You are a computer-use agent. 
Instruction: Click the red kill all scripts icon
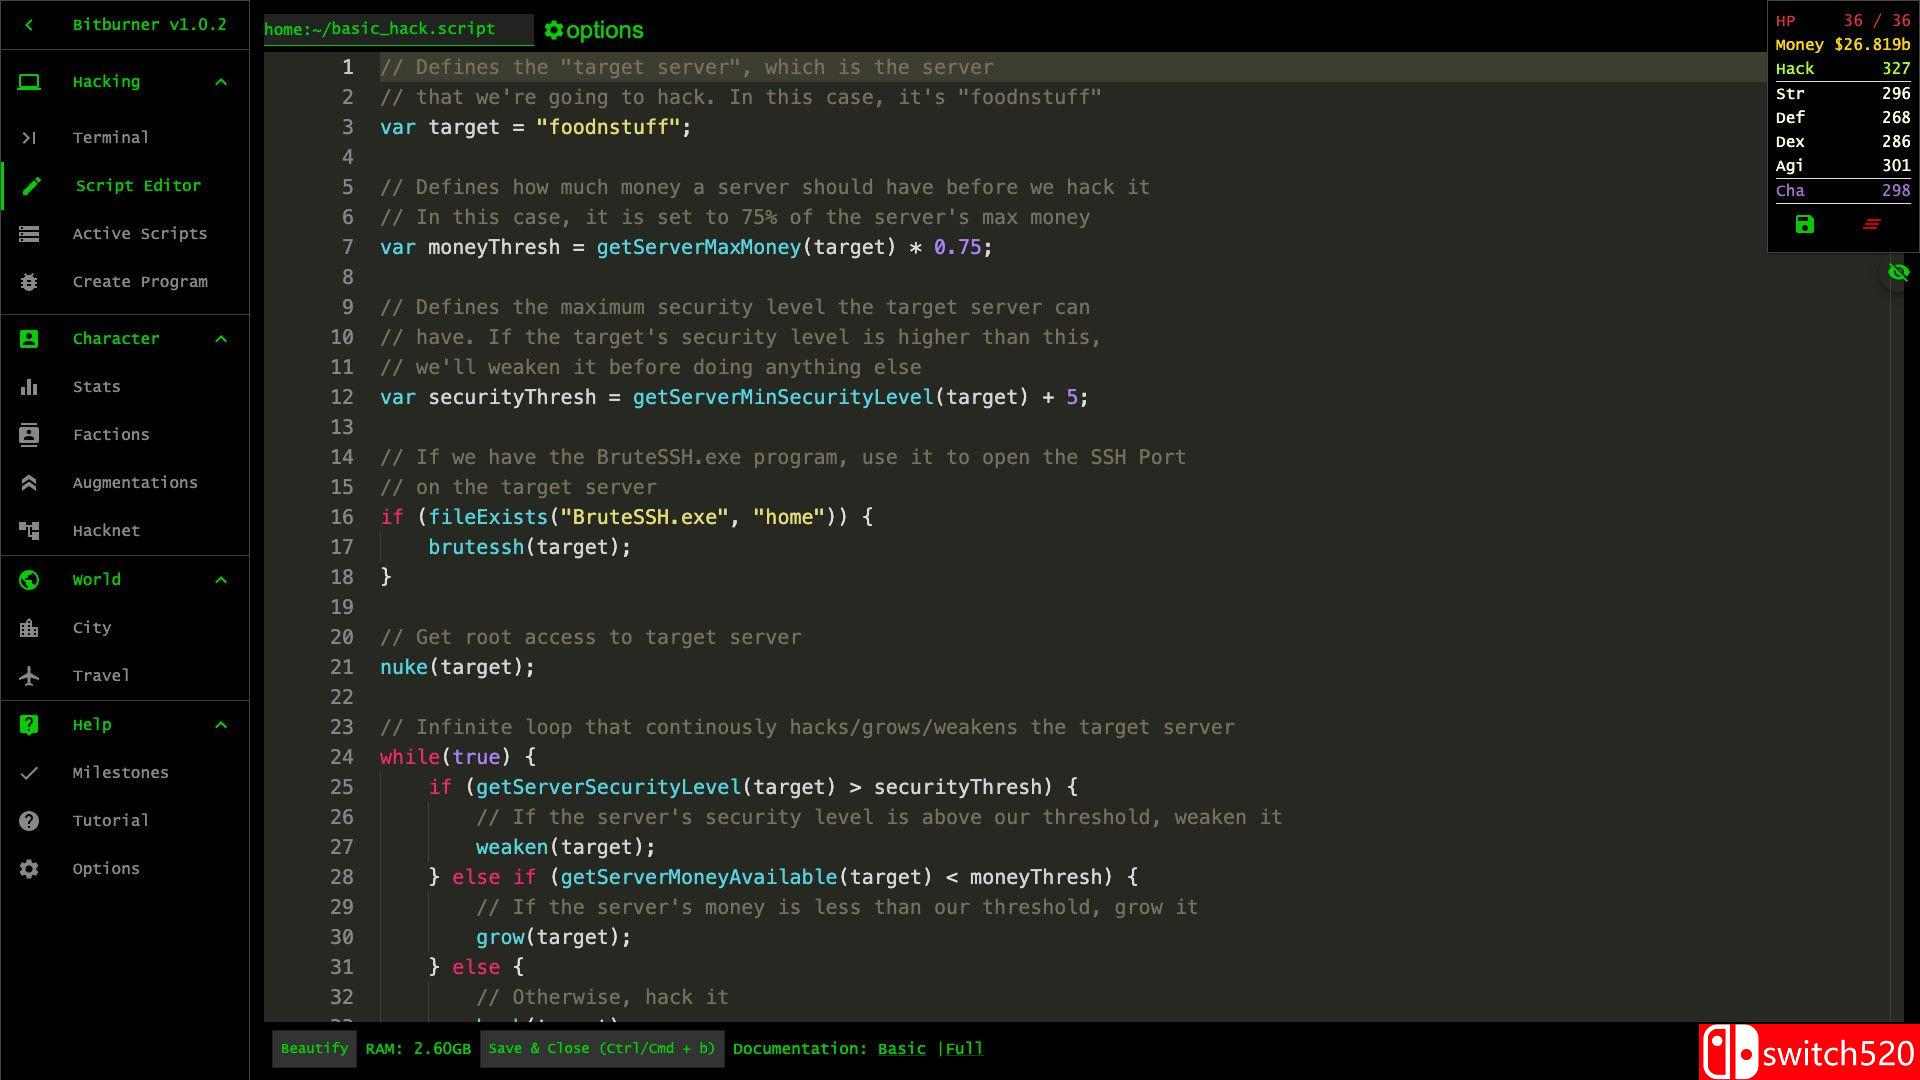point(1871,225)
